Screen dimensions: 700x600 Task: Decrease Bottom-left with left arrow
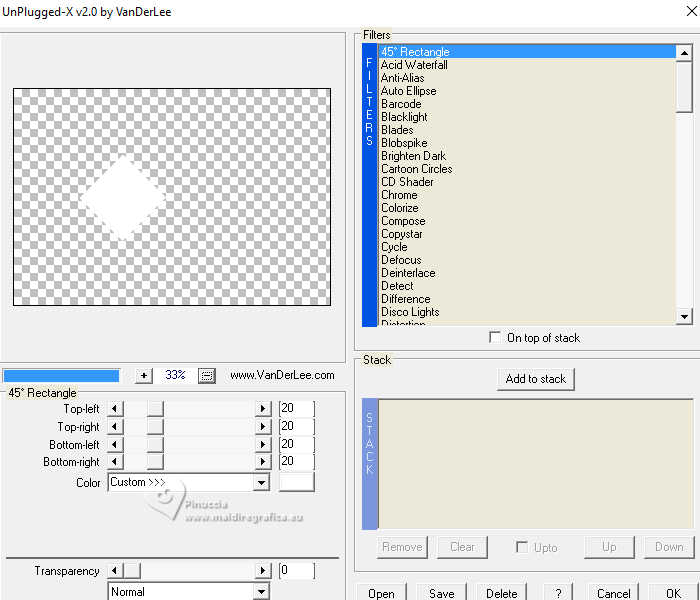[x=115, y=444]
